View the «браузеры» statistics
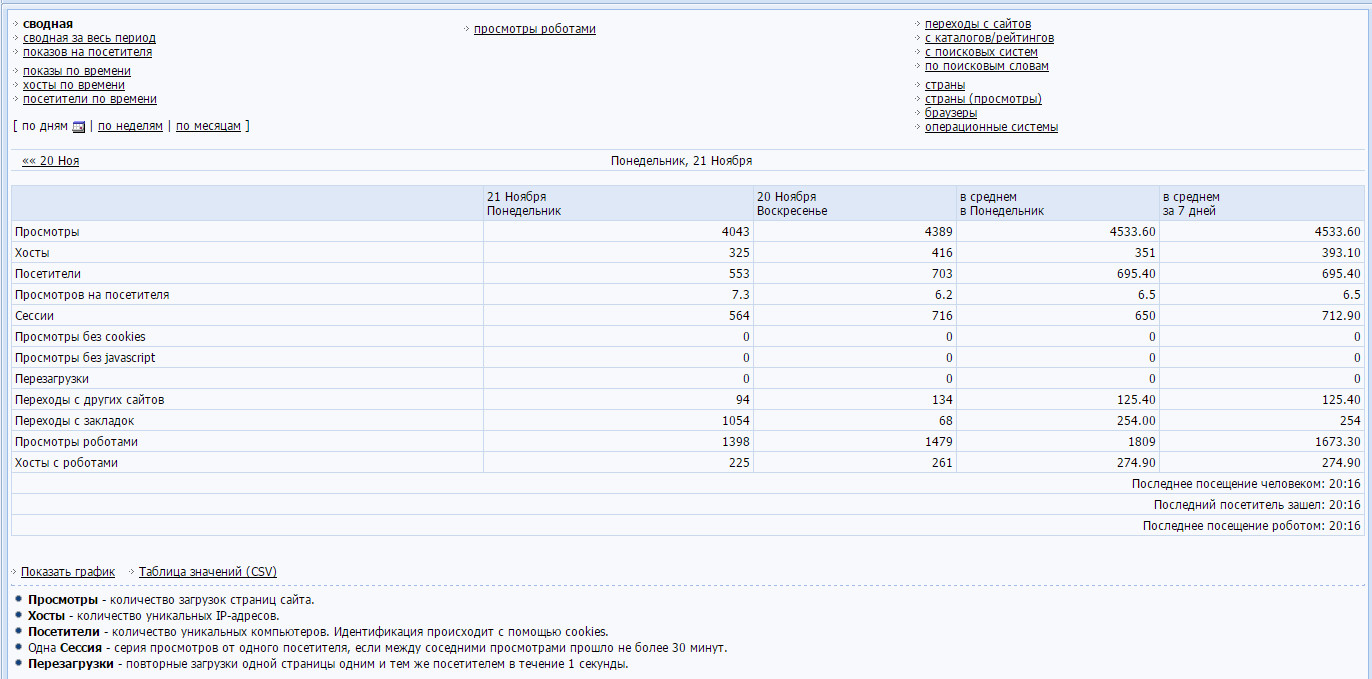The height and width of the screenshot is (679, 1372). point(950,113)
